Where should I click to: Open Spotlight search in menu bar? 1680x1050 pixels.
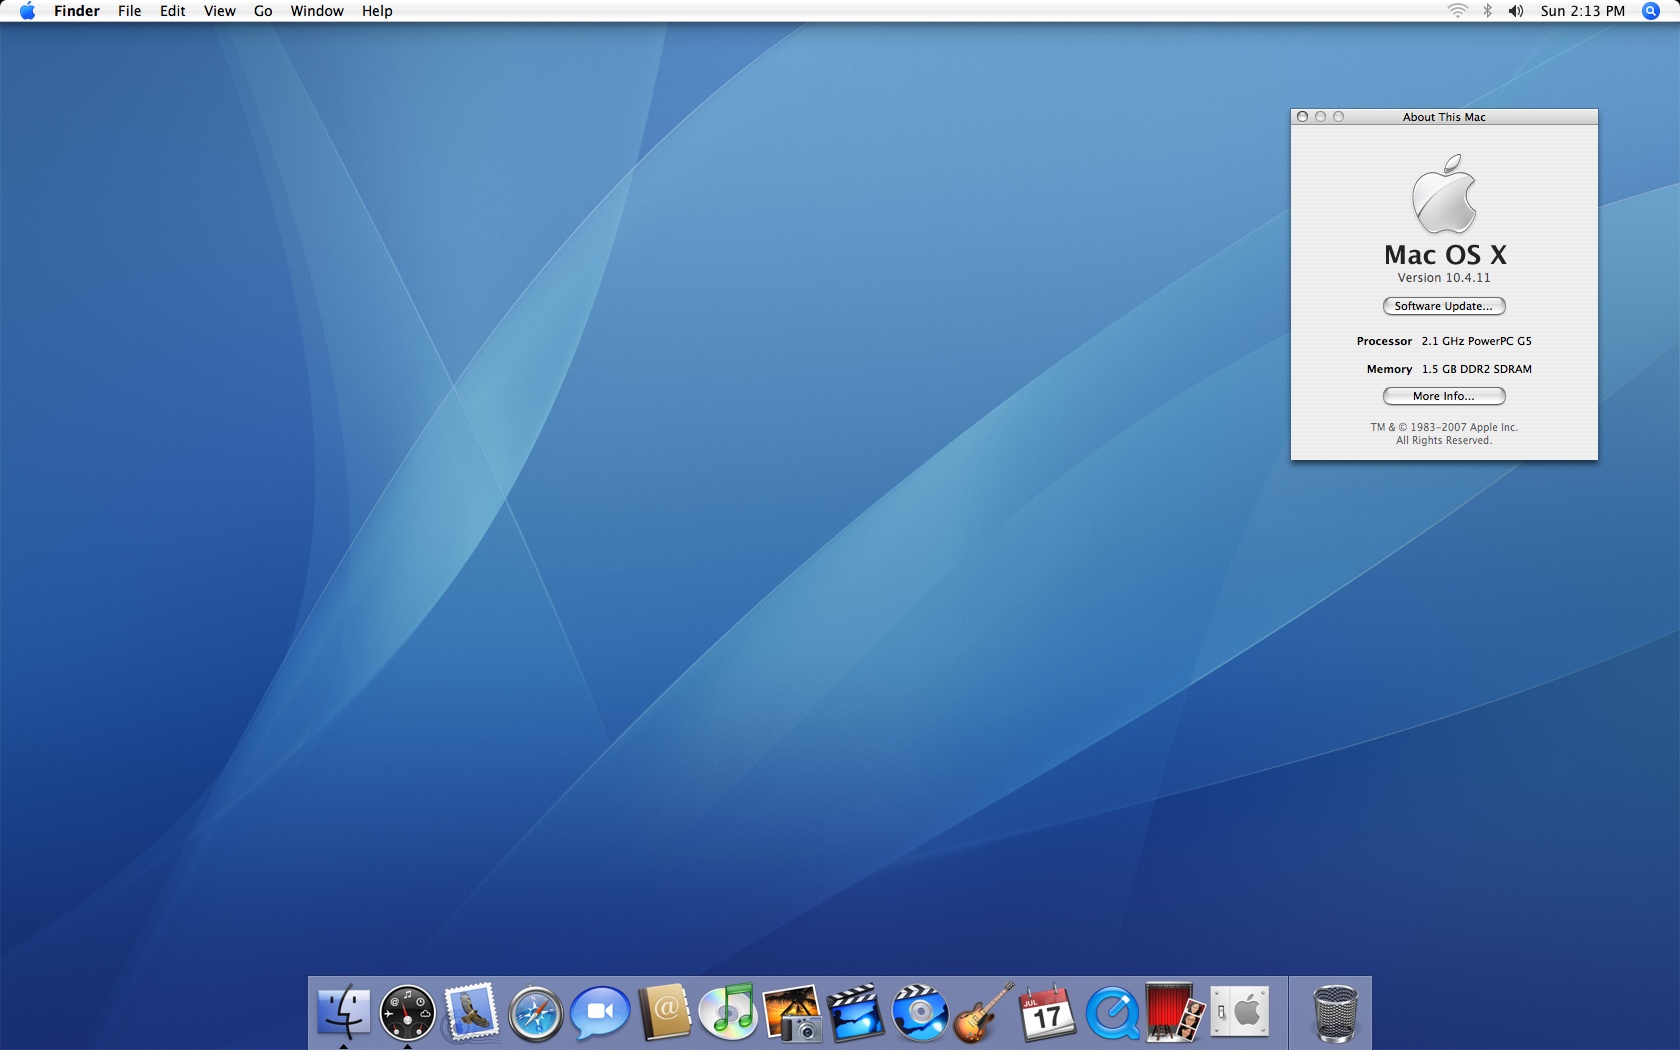pyautogui.click(x=1651, y=11)
